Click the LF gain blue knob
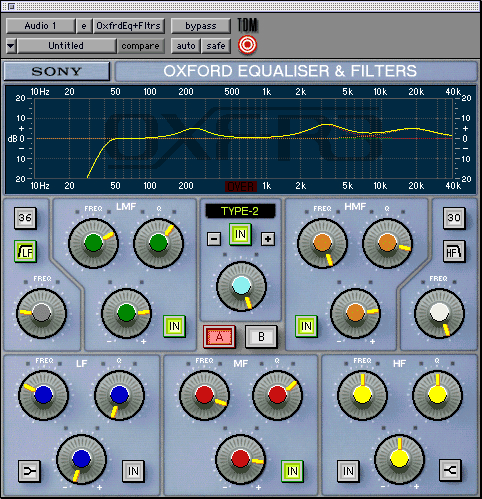This screenshot has height=499, width=482. pyautogui.click(x=82, y=459)
